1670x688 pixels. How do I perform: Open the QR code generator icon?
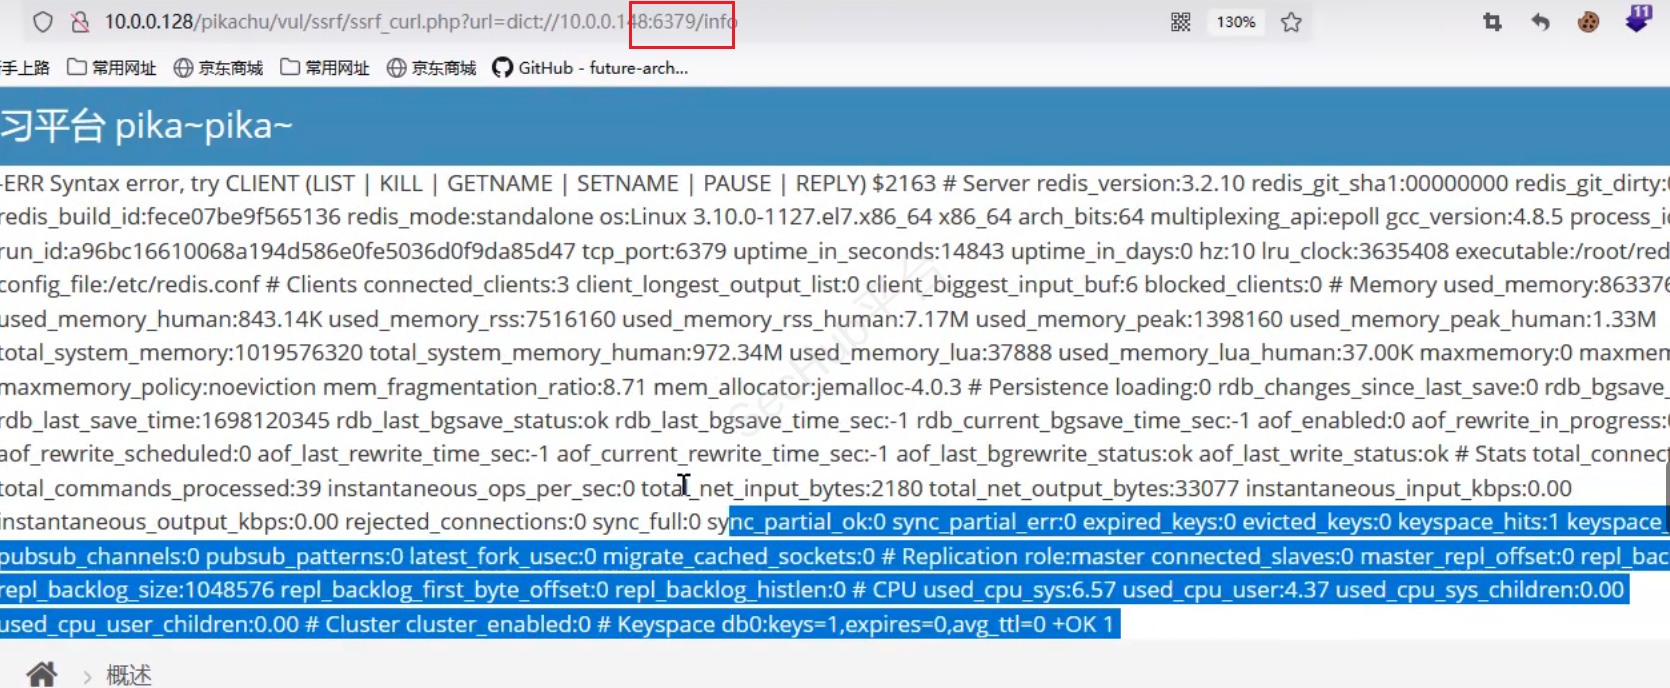[1181, 22]
